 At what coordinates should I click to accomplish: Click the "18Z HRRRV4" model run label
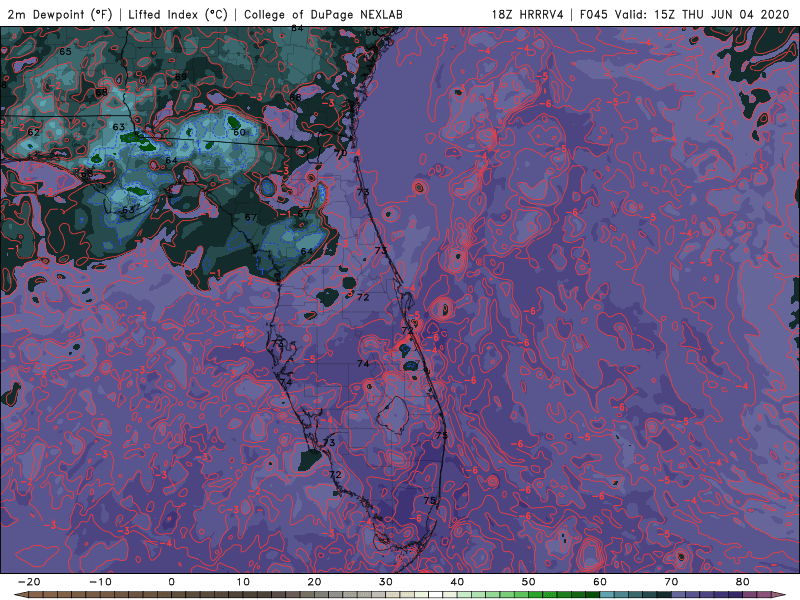[x=528, y=14]
